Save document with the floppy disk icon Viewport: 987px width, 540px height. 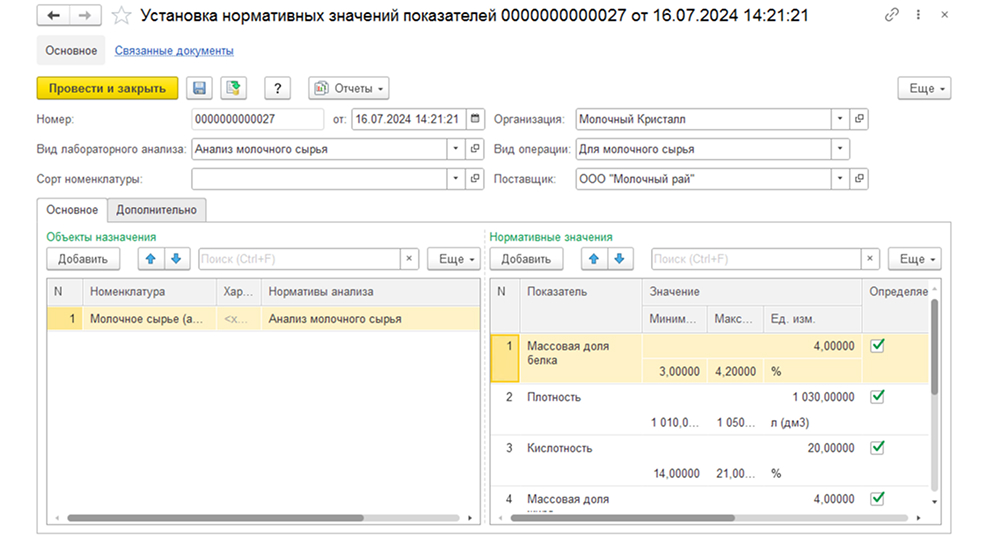(x=199, y=88)
